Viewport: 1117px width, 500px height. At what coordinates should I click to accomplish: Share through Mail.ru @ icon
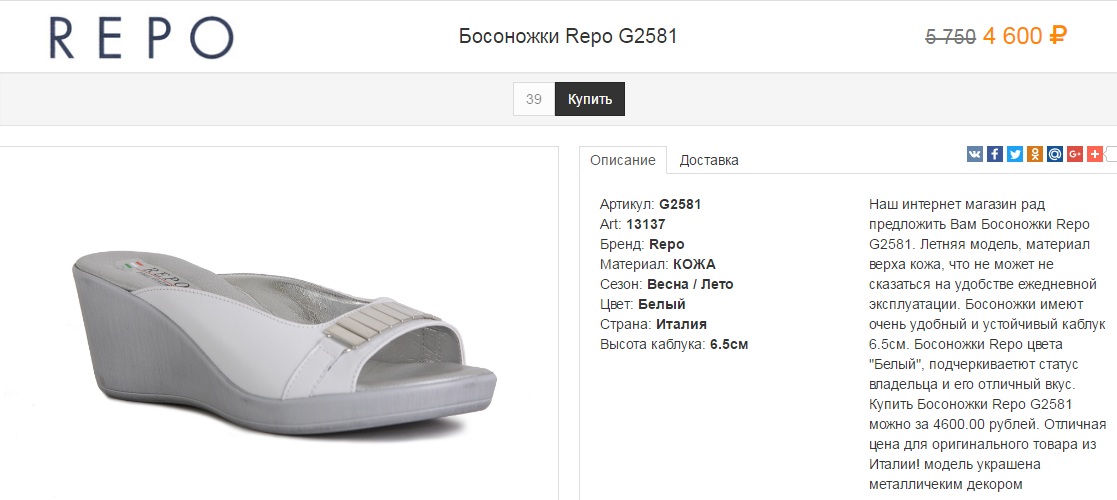click(1055, 154)
